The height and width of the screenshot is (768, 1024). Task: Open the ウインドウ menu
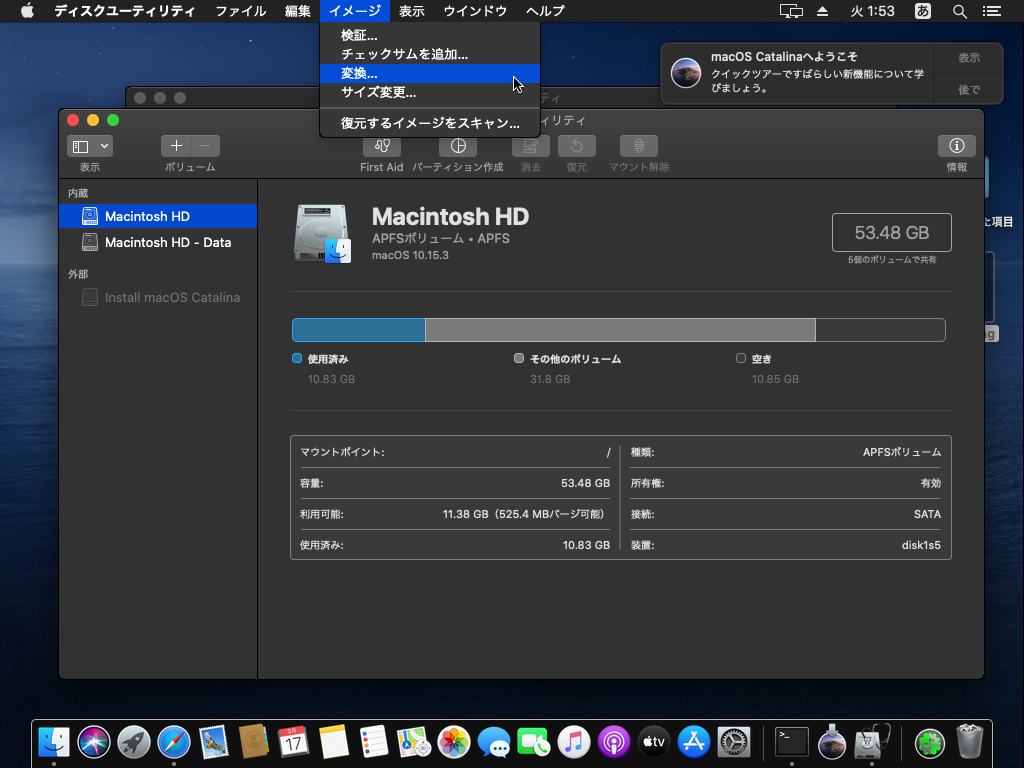click(475, 11)
